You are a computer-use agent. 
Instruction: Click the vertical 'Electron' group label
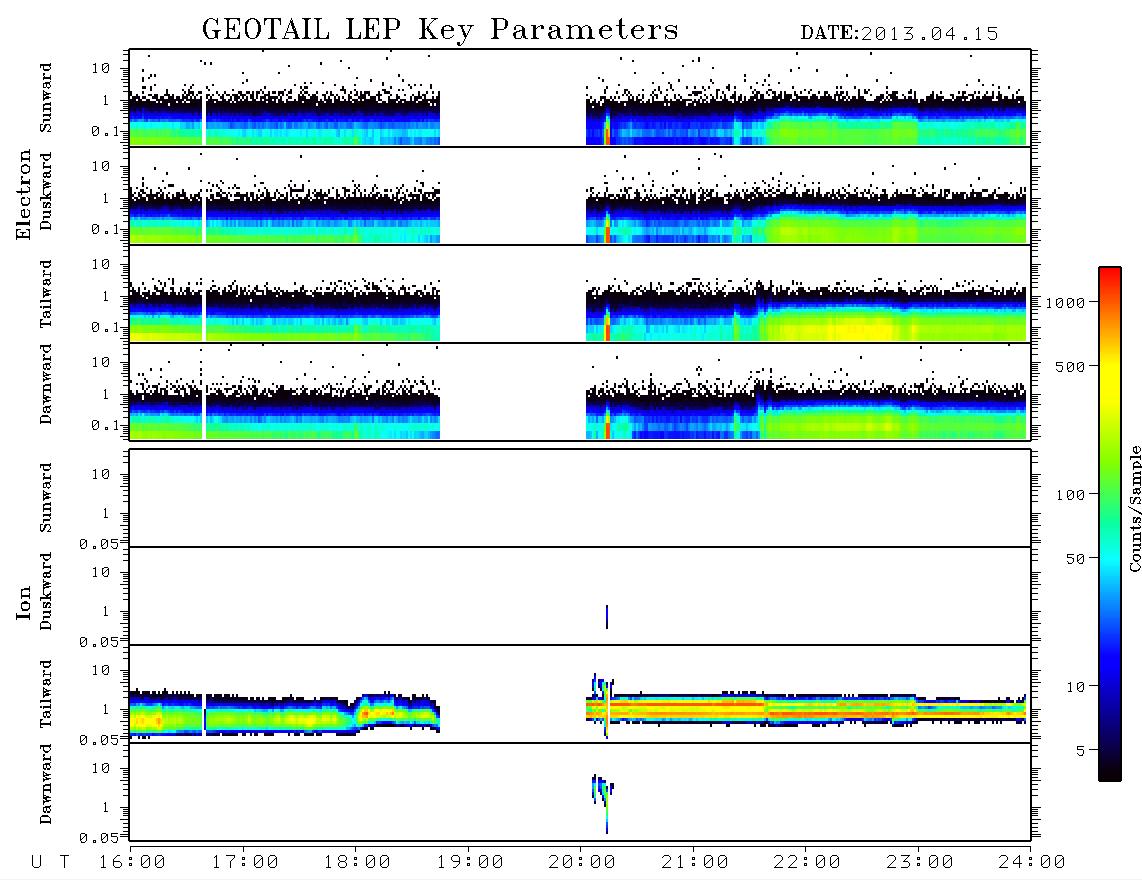[24, 194]
